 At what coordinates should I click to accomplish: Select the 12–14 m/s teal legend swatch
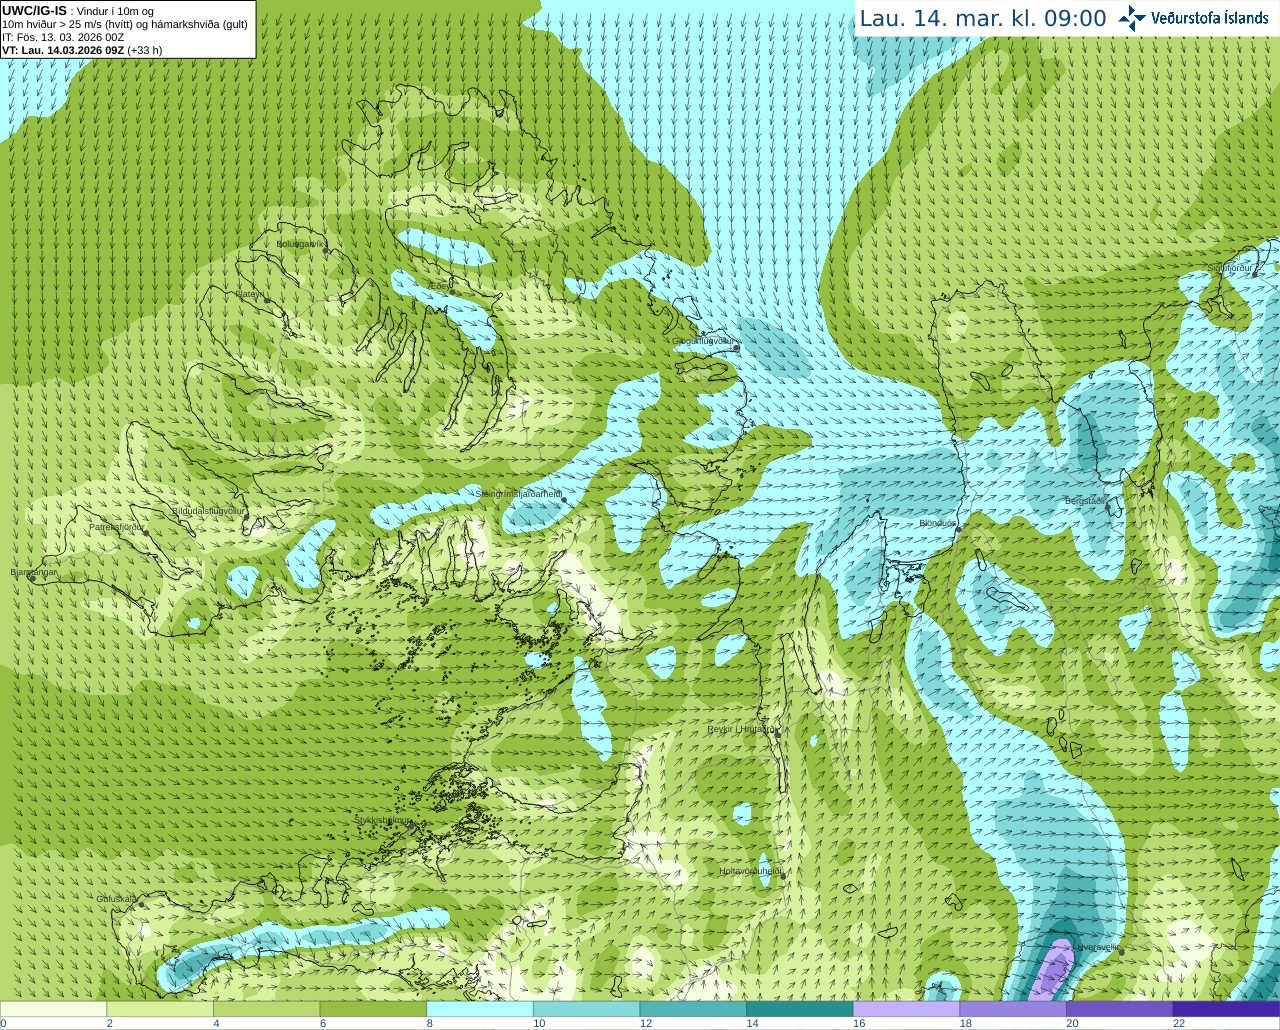coord(693,1009)
